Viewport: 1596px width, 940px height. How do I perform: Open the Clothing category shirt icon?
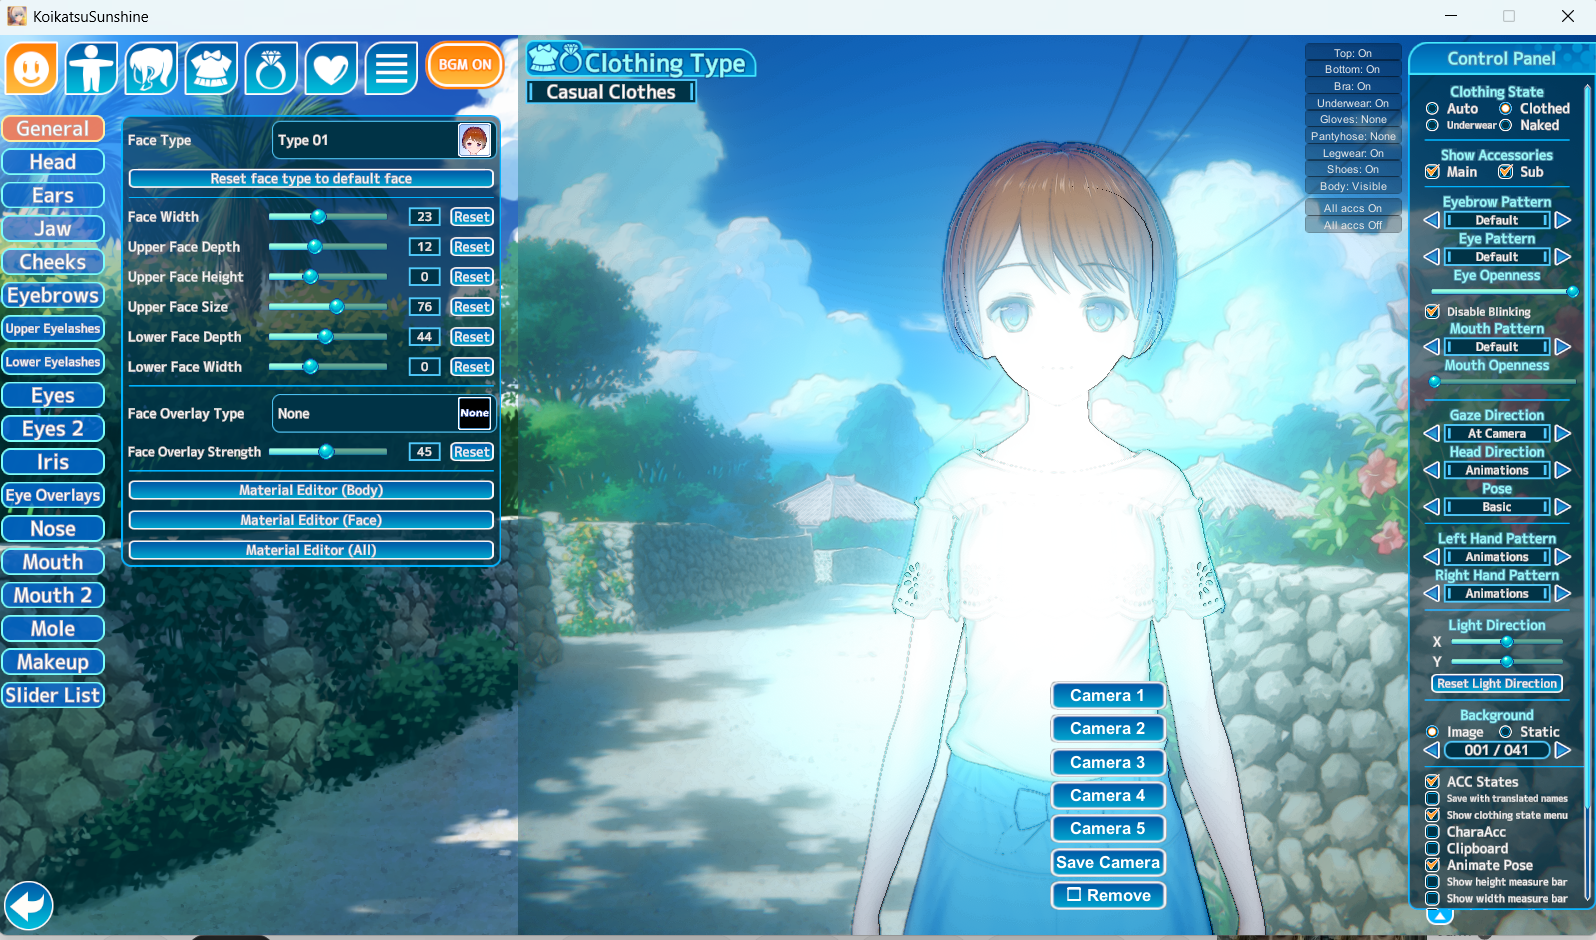point(211,69)
